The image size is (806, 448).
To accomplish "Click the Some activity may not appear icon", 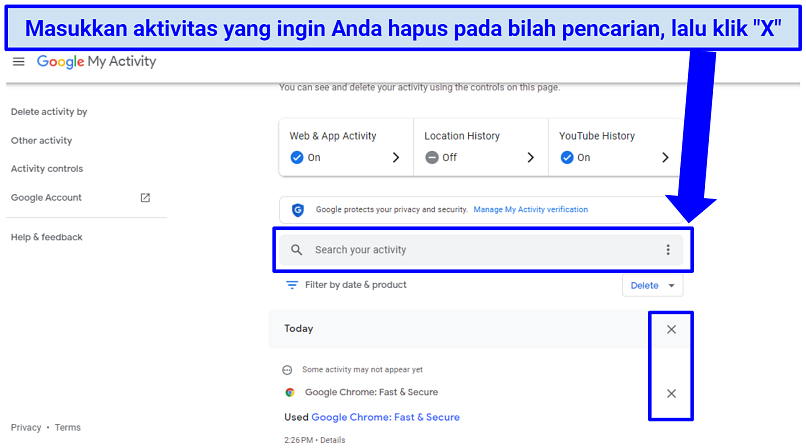I will click(287, 370).
